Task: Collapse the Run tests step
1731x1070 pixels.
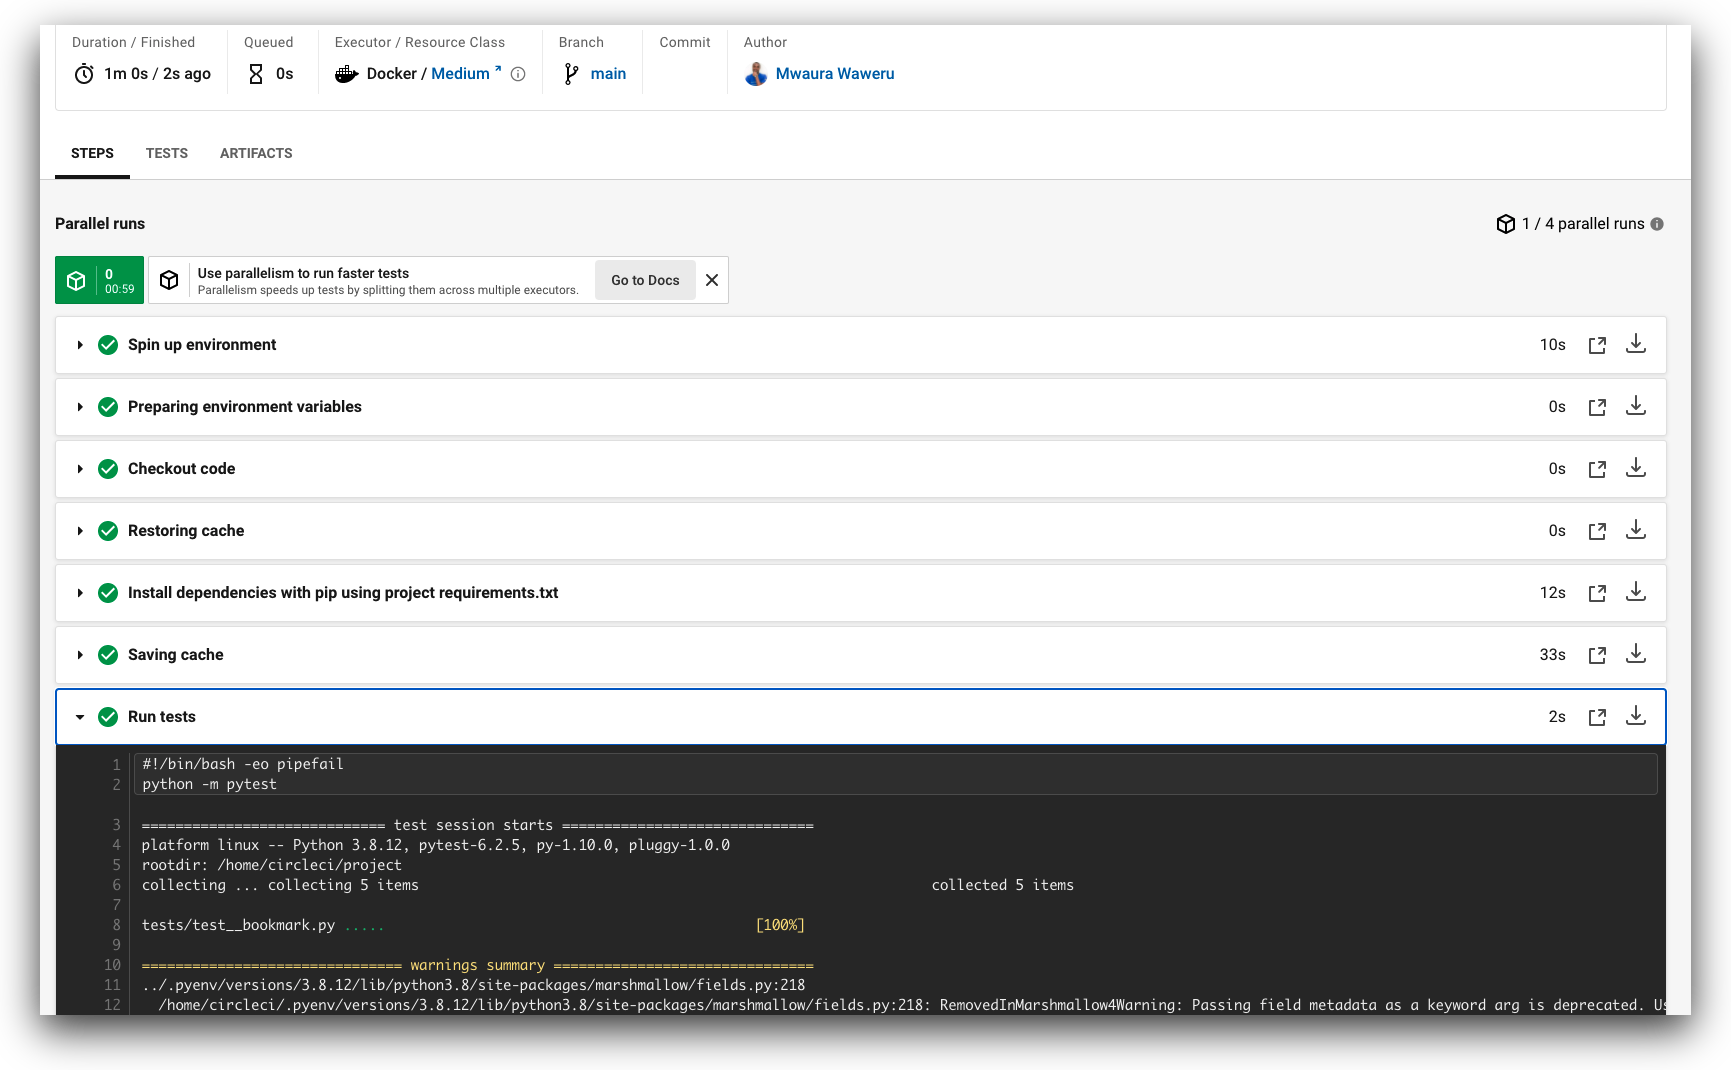Action: coord(80,716)
